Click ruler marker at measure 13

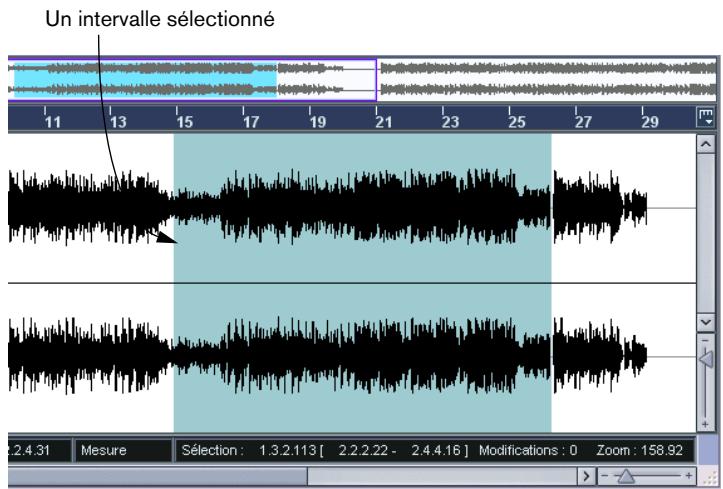118,122
